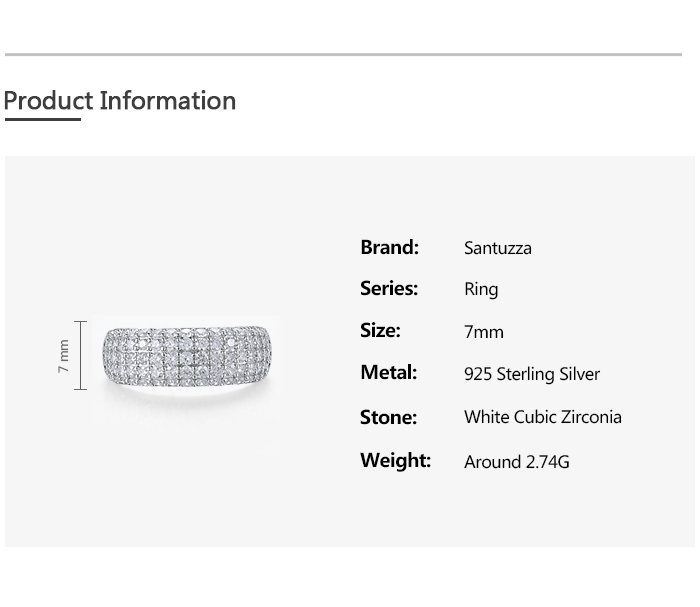The image size is (700, 607).
Task: Click the 925 Sterling Silver text
Action: coord(532,374)
